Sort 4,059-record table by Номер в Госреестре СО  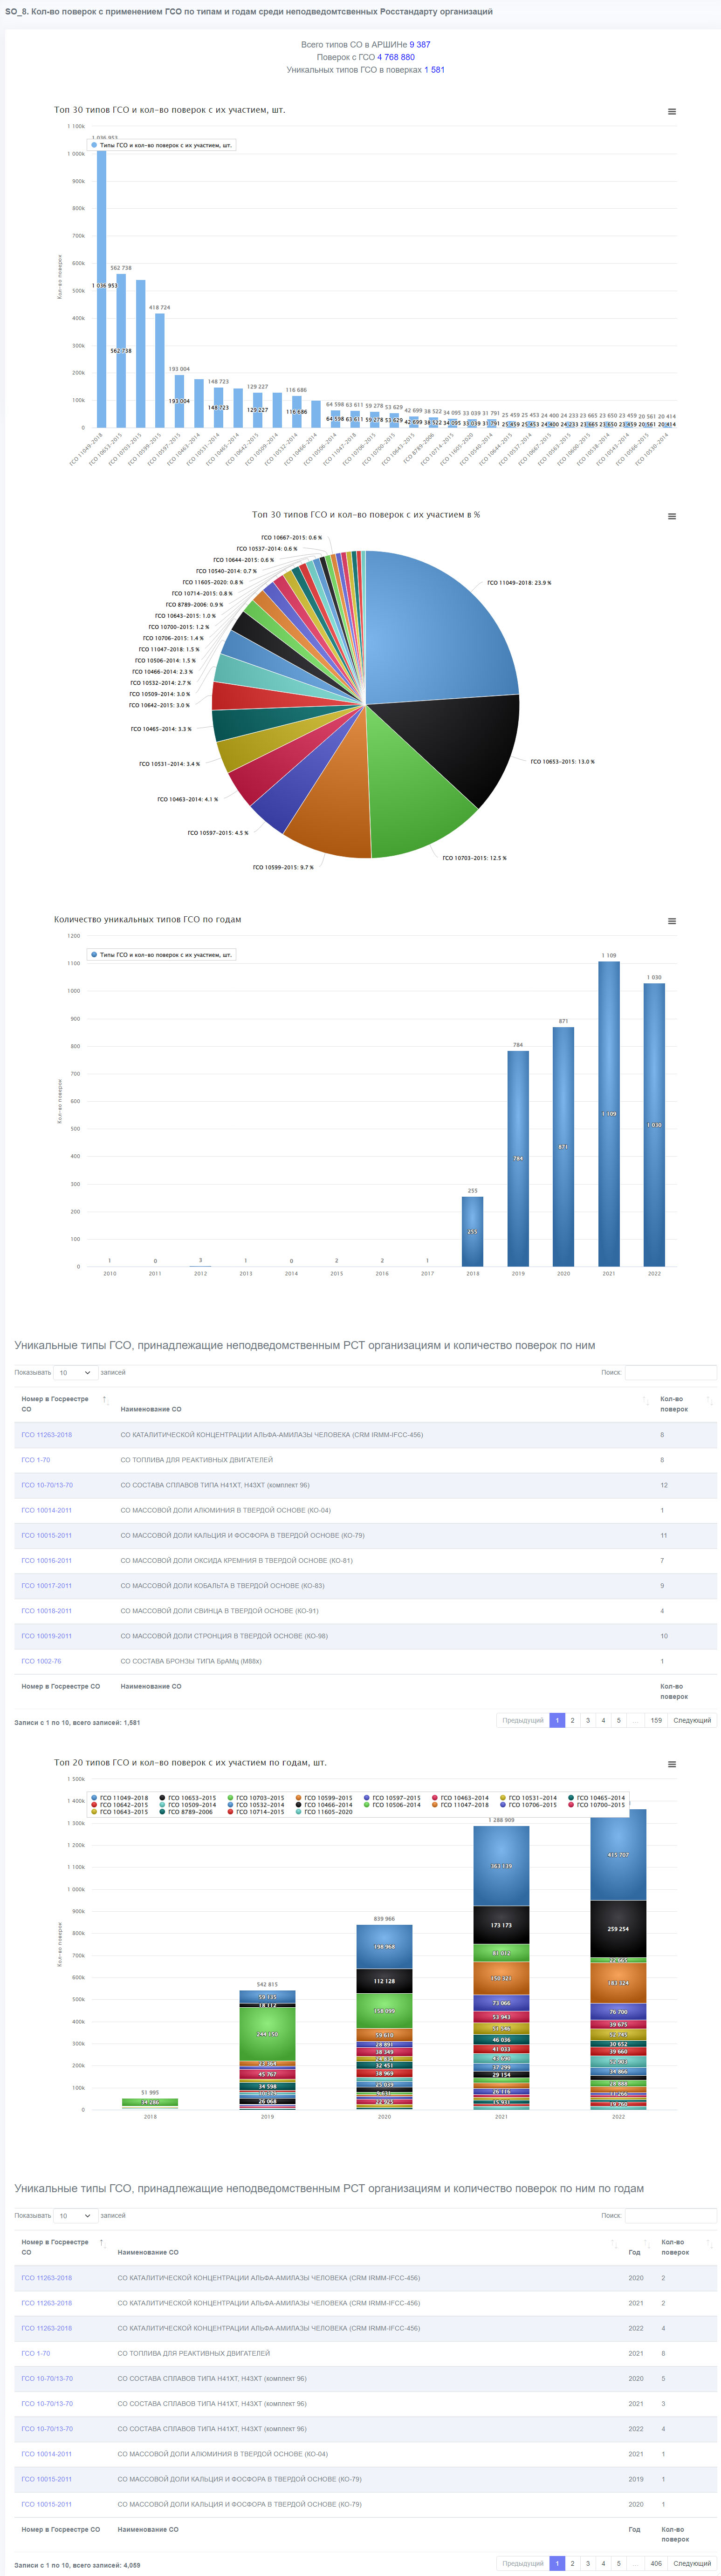coord(62,2247)
